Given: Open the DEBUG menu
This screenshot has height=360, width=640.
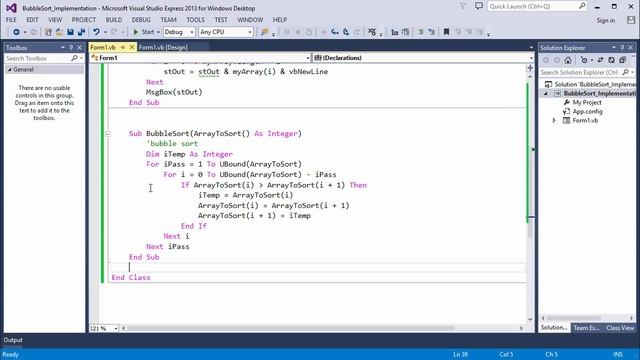Looking at the screenshot, I should (x=141, y=20).
